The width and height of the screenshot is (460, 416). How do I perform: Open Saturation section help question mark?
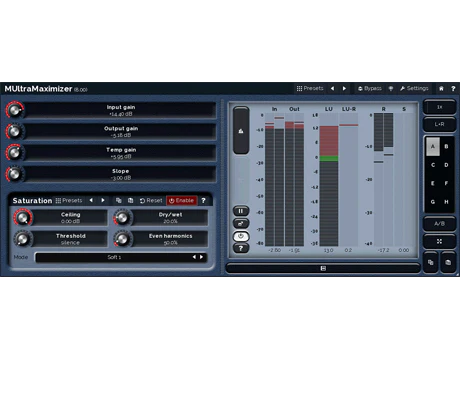tap(203, 200)
